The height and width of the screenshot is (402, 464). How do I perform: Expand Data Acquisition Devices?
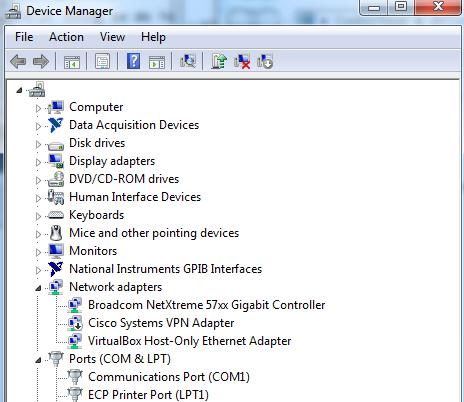(x=38, y=126)
